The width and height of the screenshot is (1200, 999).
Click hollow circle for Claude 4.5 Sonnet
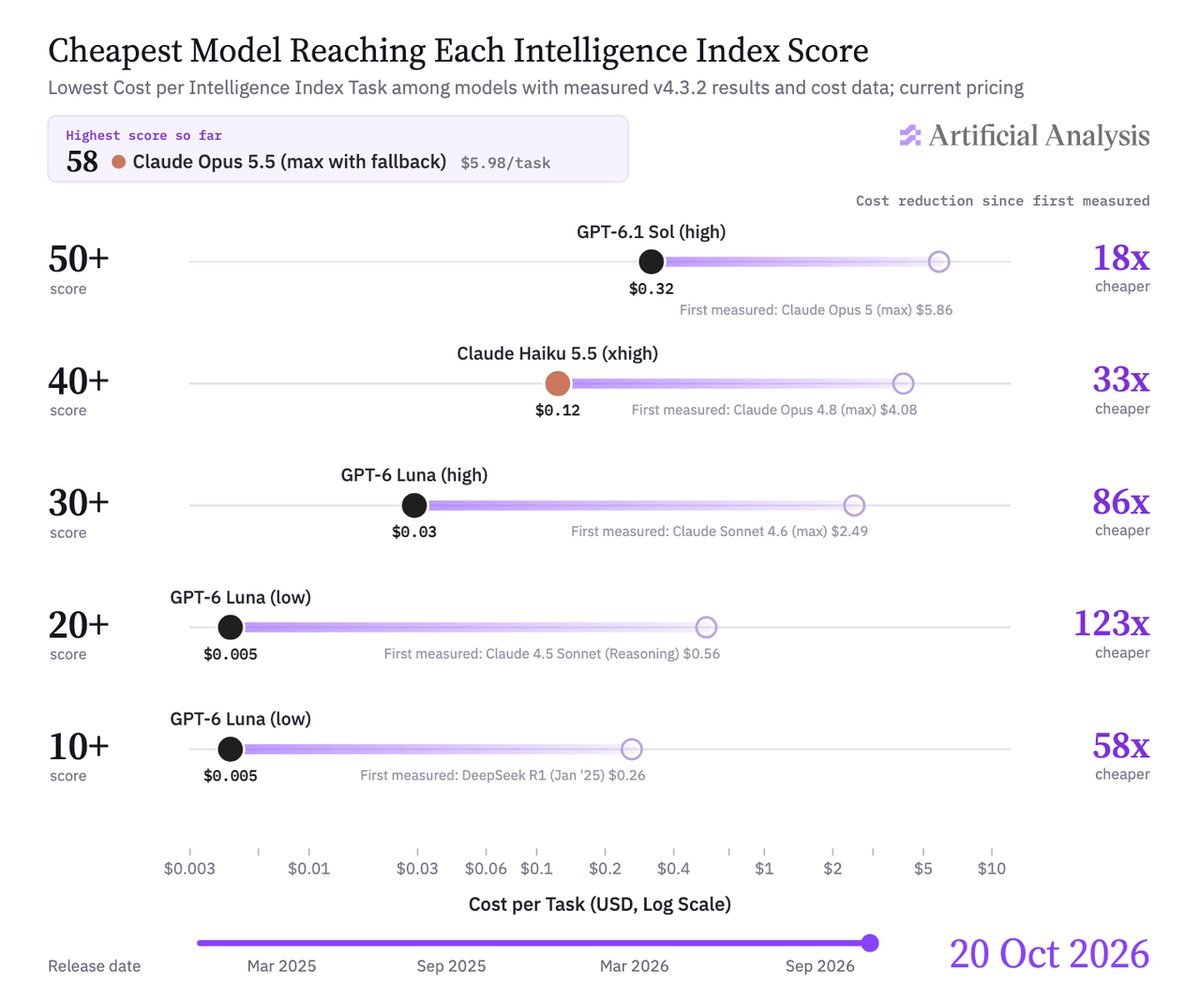coord(706,628)
